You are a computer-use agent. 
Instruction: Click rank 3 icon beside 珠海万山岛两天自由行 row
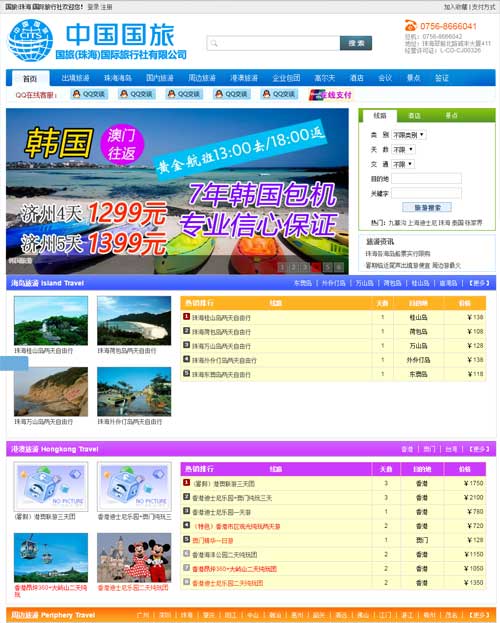(x=186, y=345)
